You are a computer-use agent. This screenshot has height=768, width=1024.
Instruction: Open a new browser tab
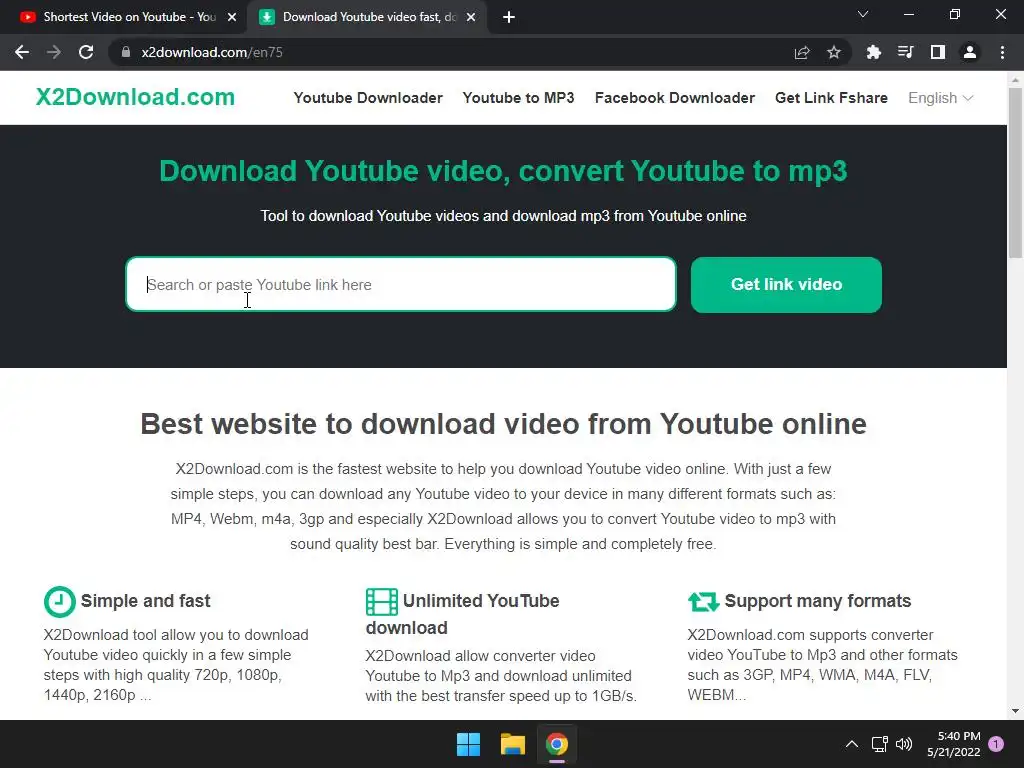click(x=509, y=17)
